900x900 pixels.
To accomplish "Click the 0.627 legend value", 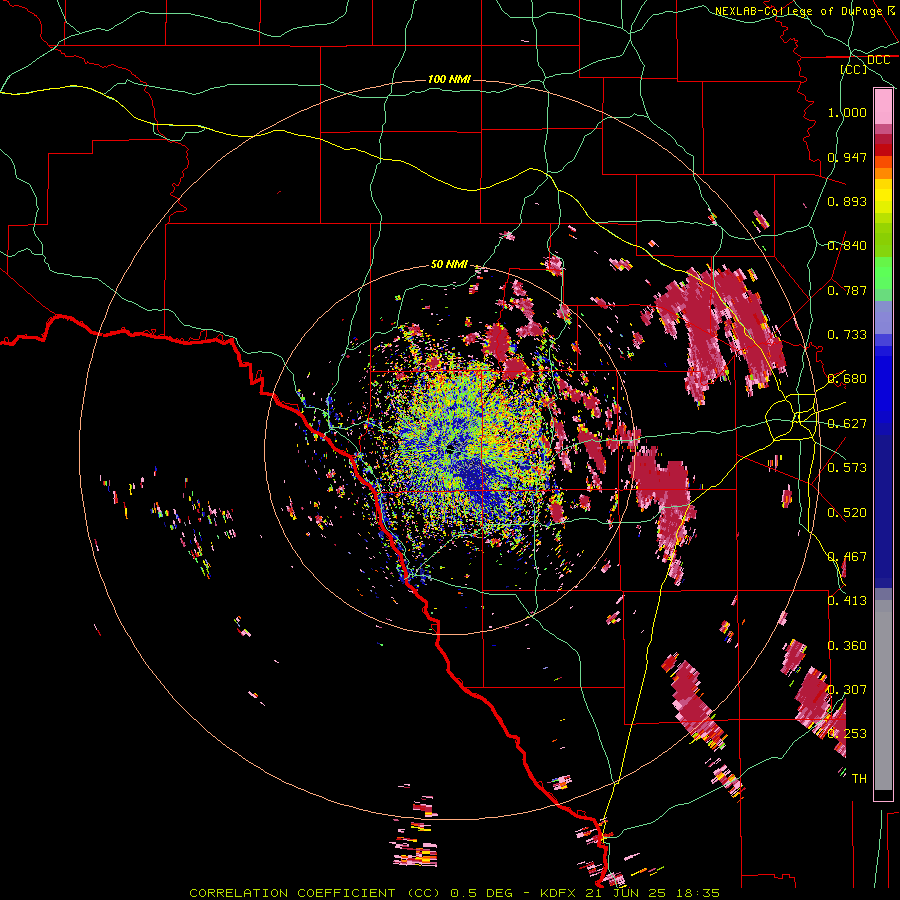I will pos(847,424).
